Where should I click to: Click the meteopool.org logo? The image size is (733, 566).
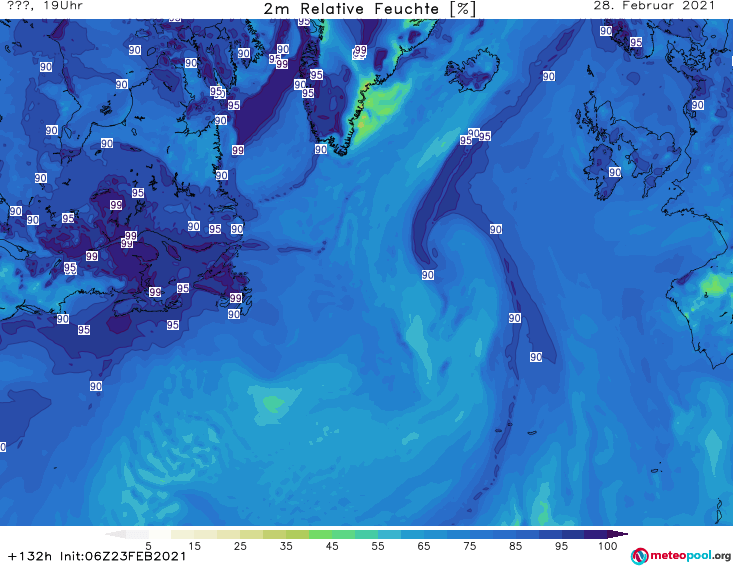pos(681,556)
